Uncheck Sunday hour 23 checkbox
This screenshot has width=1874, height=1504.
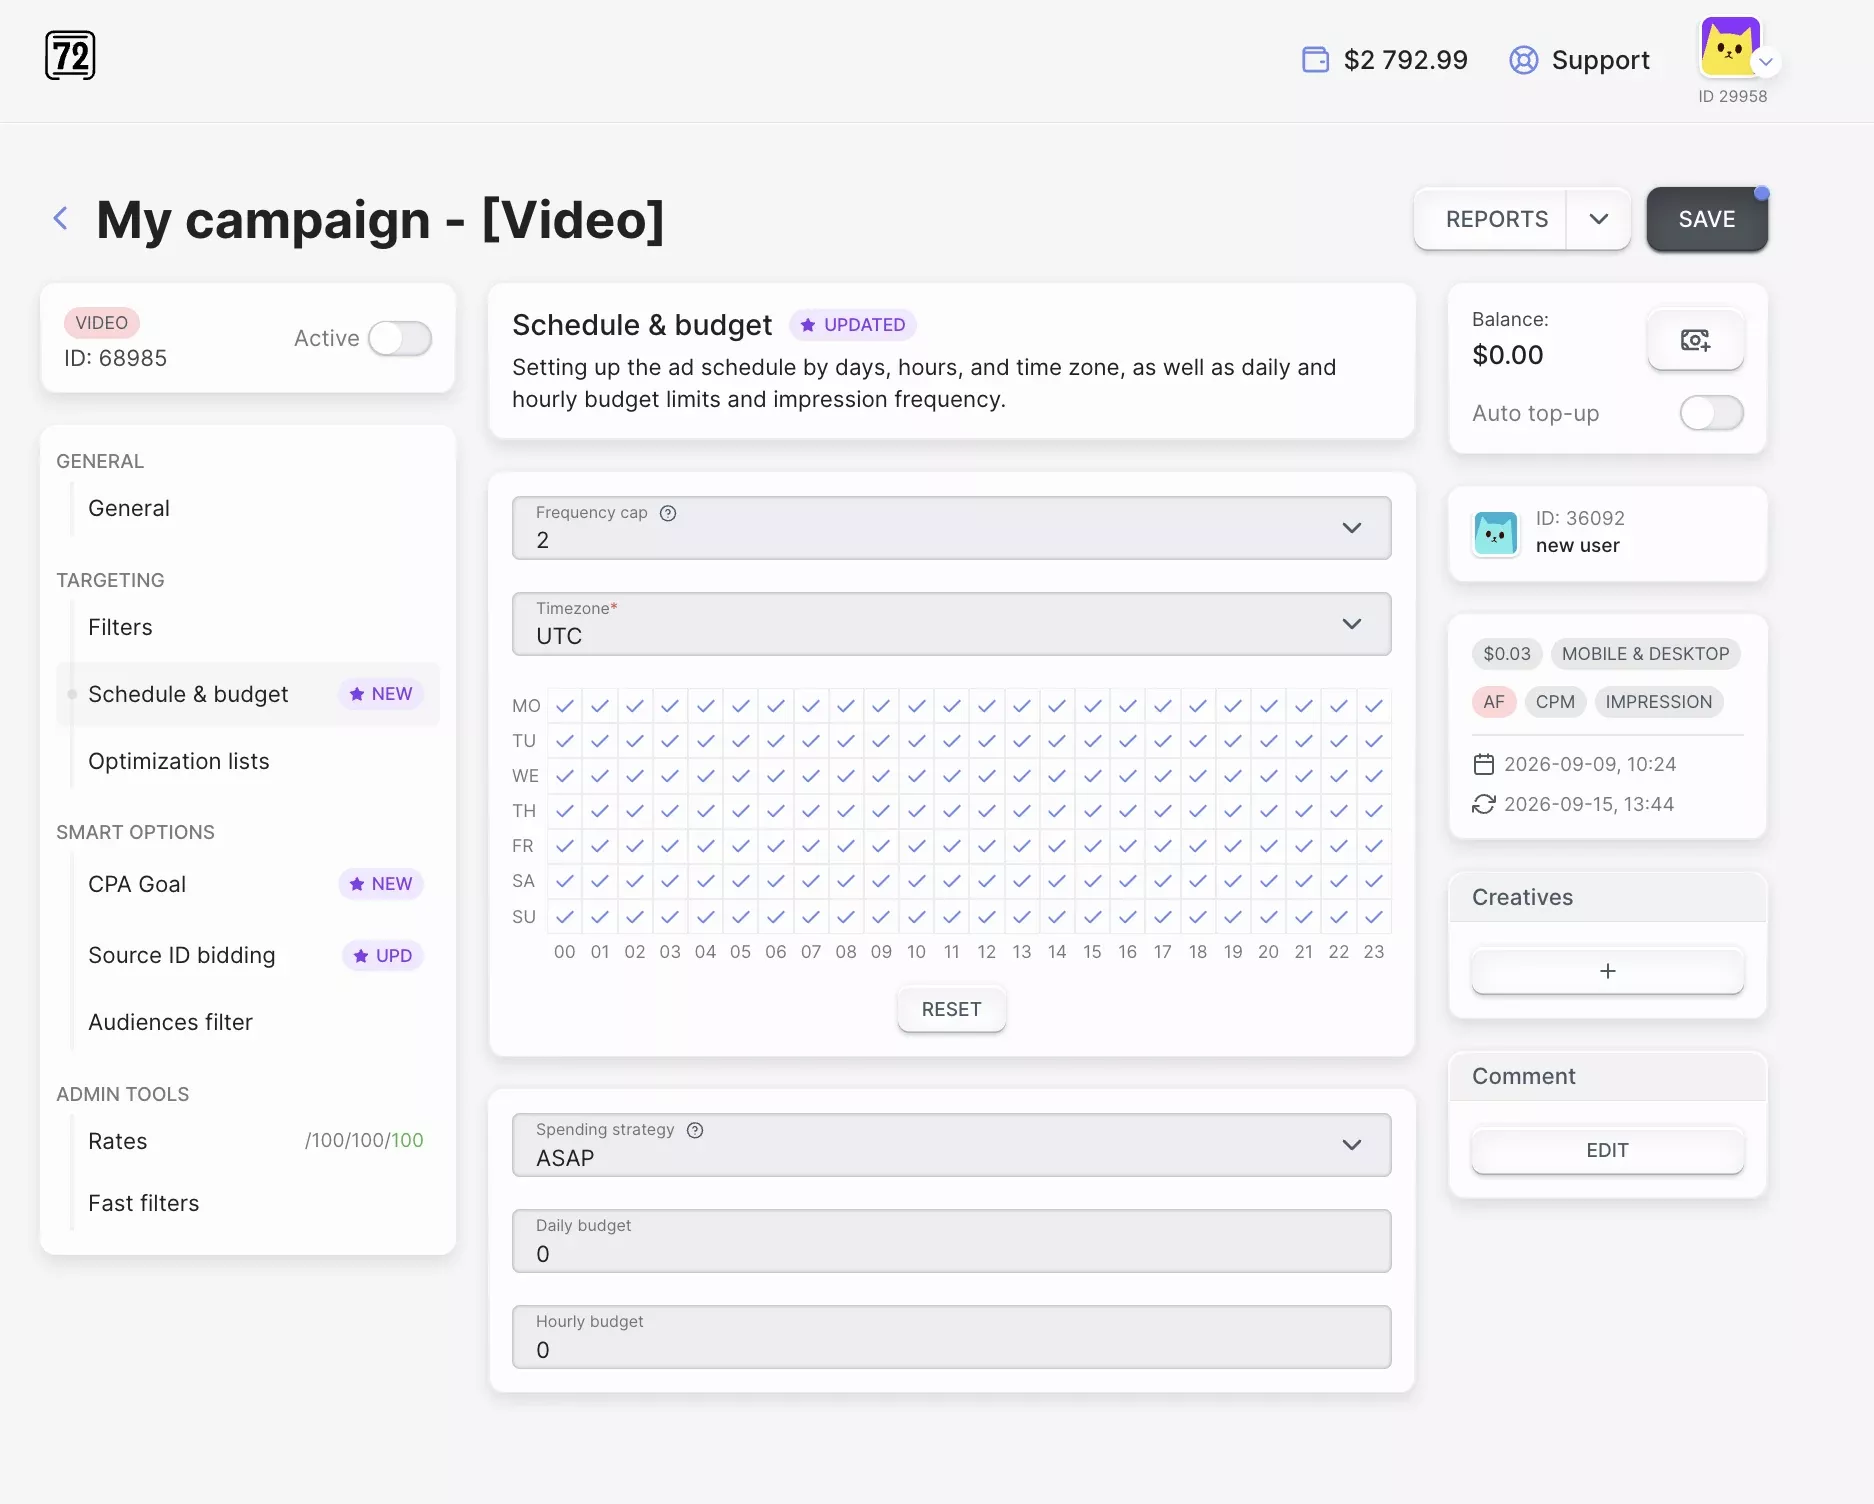[1374, 916]
